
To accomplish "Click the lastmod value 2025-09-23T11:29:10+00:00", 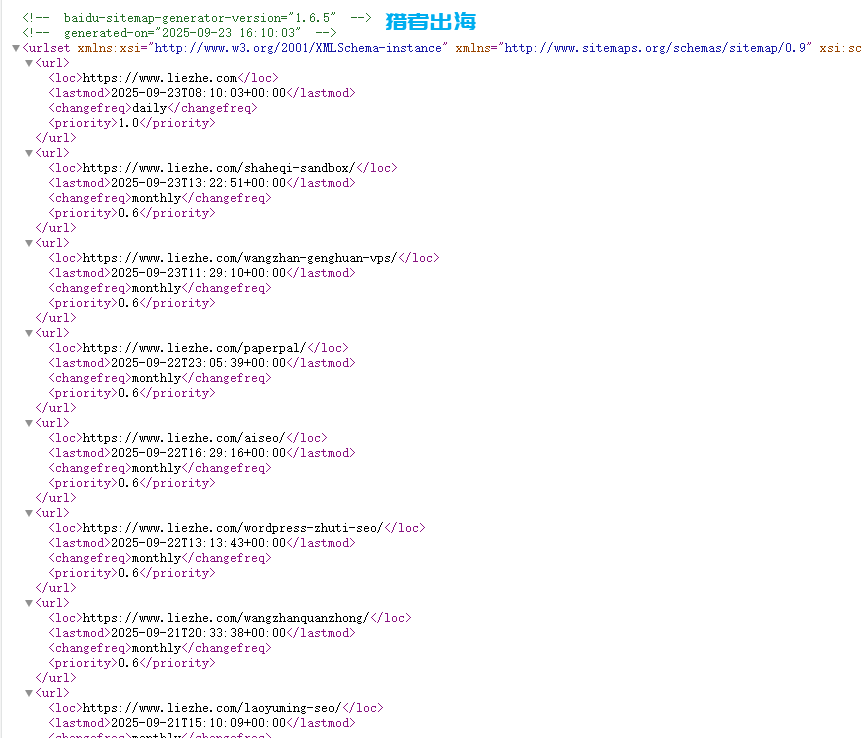I will pos(199,273).
